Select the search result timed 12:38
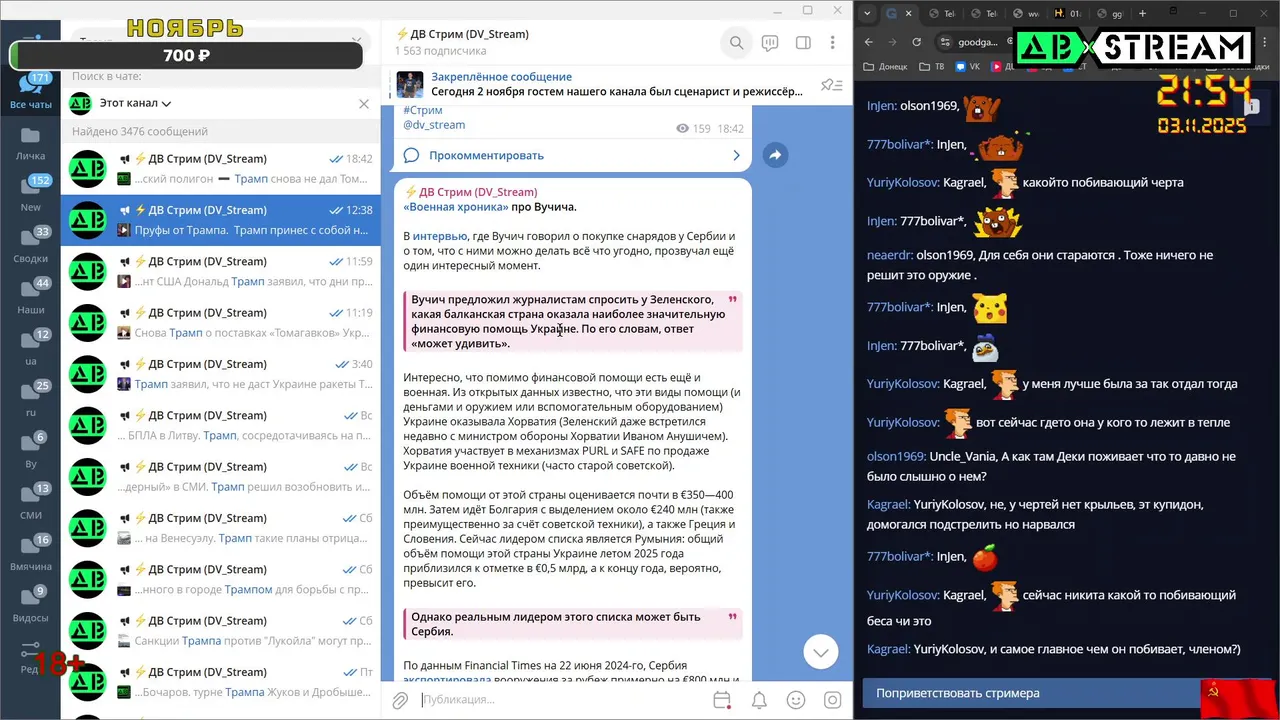 (221, 220)
